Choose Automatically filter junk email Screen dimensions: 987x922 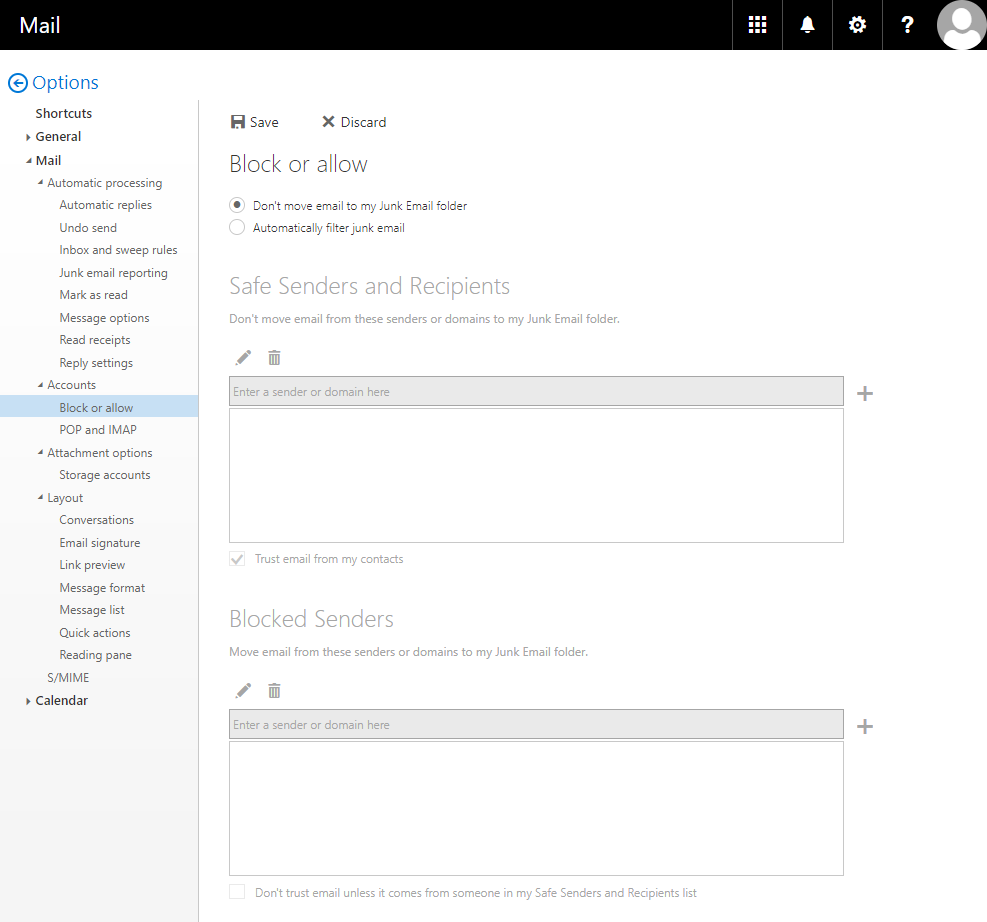point(237,227)
